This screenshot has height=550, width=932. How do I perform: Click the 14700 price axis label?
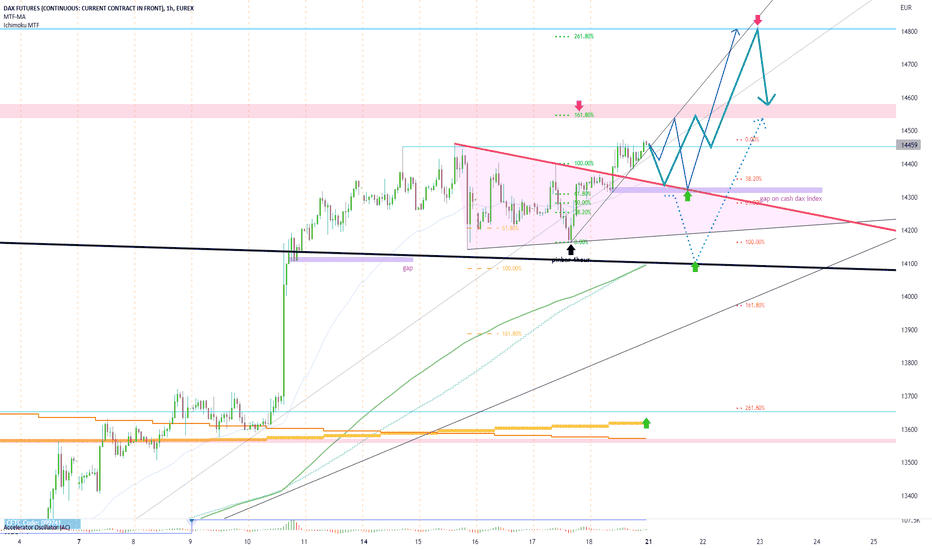tap(909, 64)
